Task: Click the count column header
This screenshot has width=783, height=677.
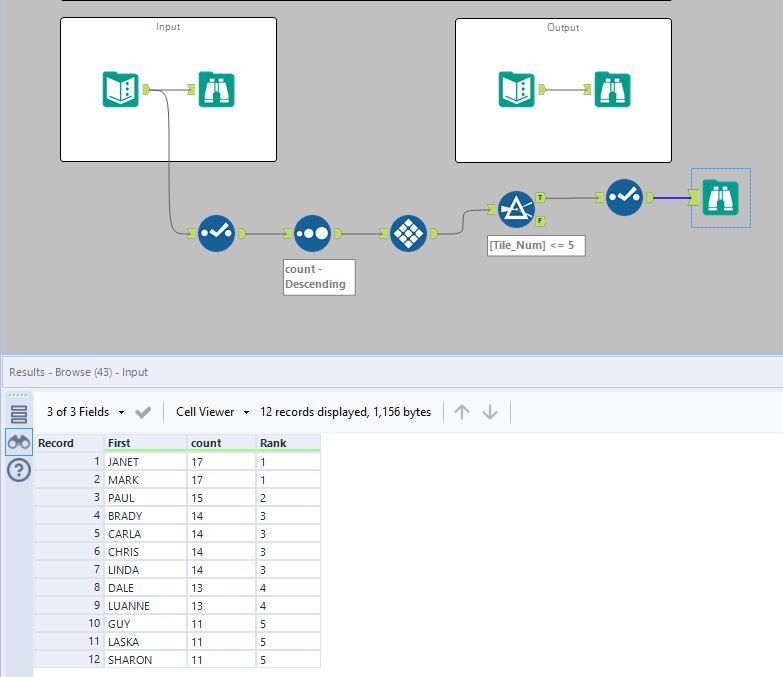Action: 221,443
